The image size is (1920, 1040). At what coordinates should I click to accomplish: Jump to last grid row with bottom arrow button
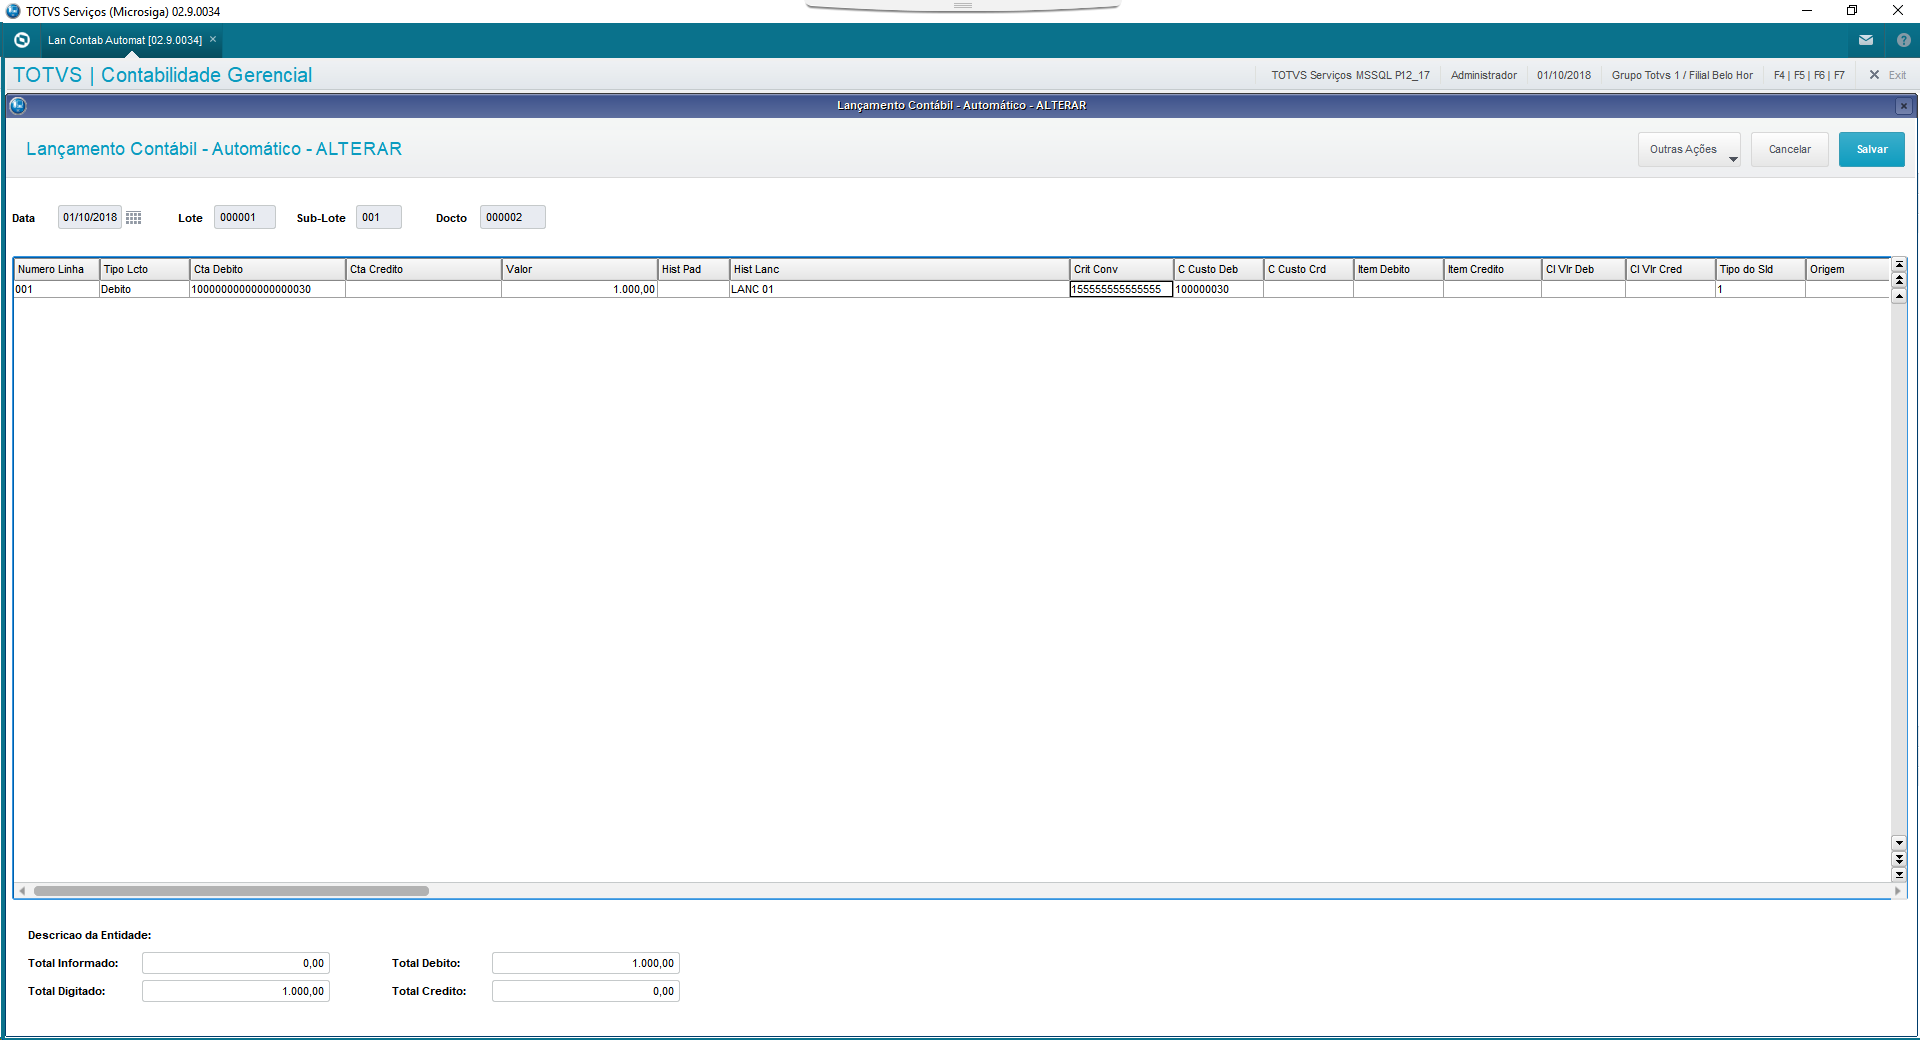1899,875
